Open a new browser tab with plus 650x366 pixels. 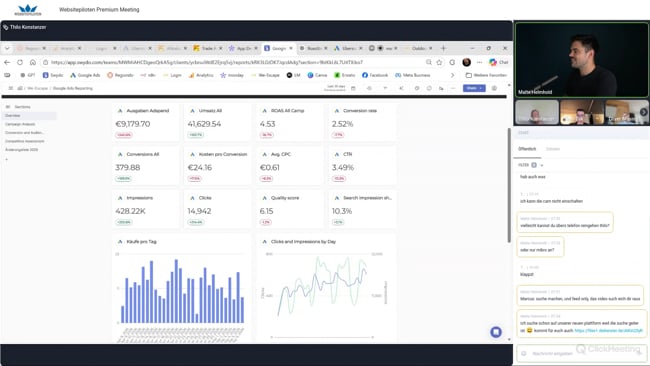click(x=443, y=48)
